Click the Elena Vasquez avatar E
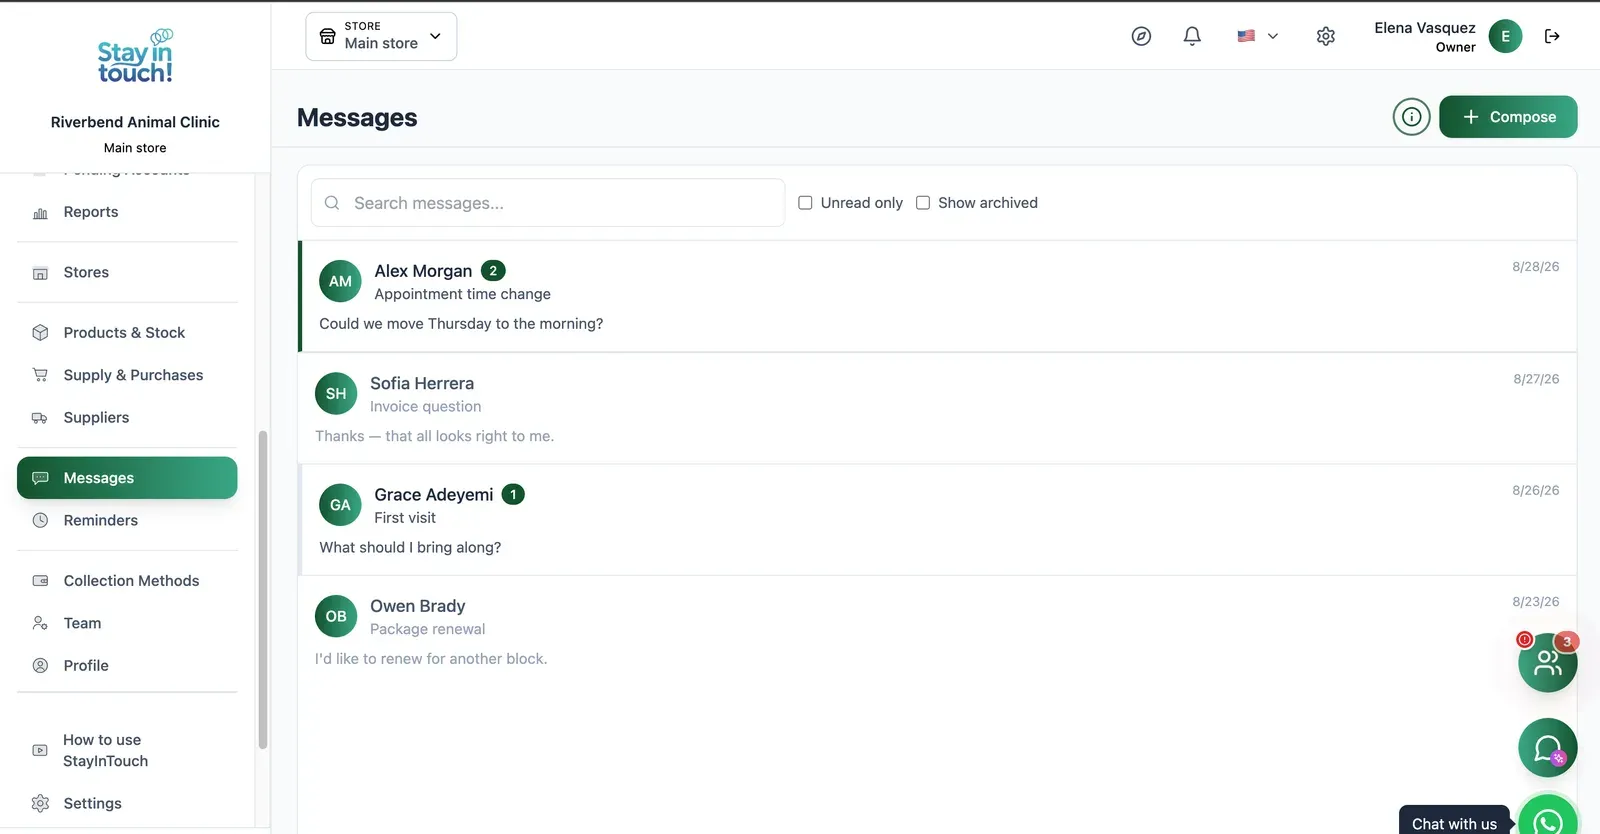 (x=1505, y=36)
